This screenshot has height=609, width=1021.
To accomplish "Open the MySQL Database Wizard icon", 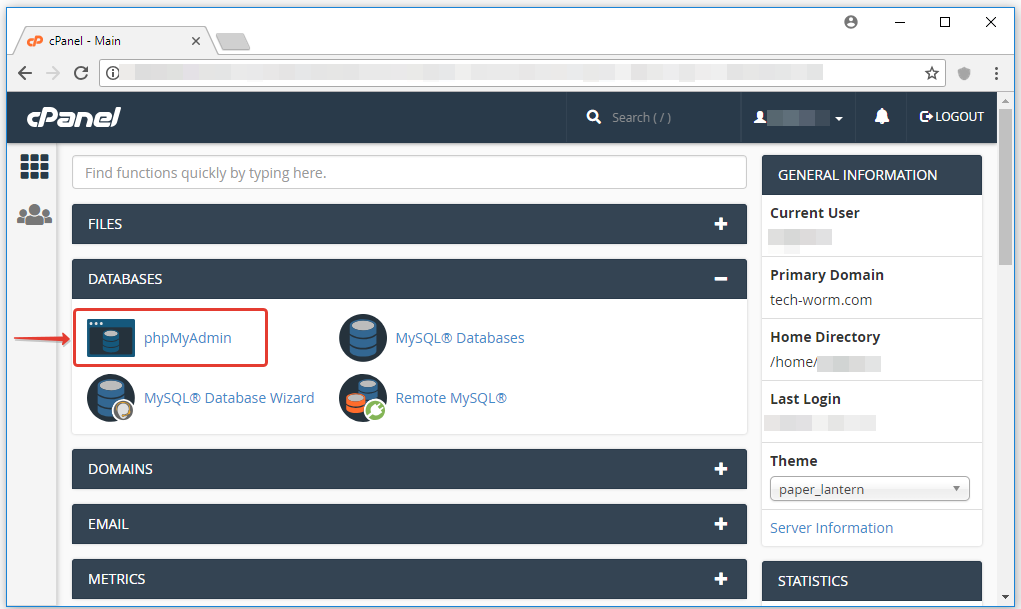I will (111, 398).
